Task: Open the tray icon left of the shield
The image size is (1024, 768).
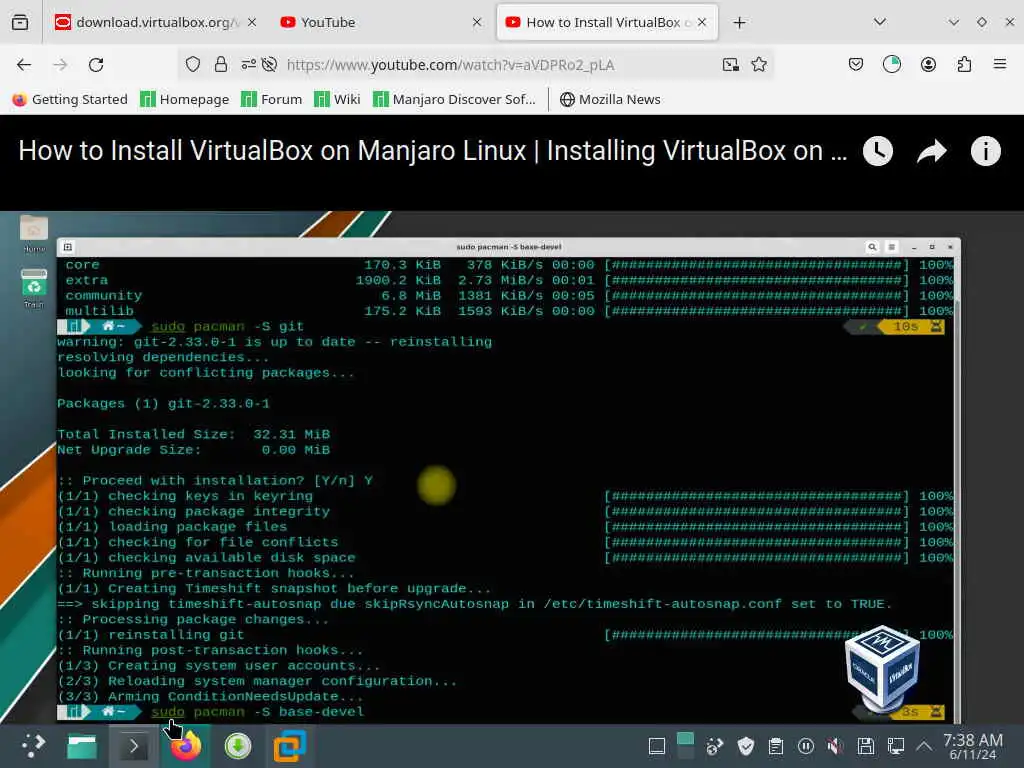Action: [715, 746]
